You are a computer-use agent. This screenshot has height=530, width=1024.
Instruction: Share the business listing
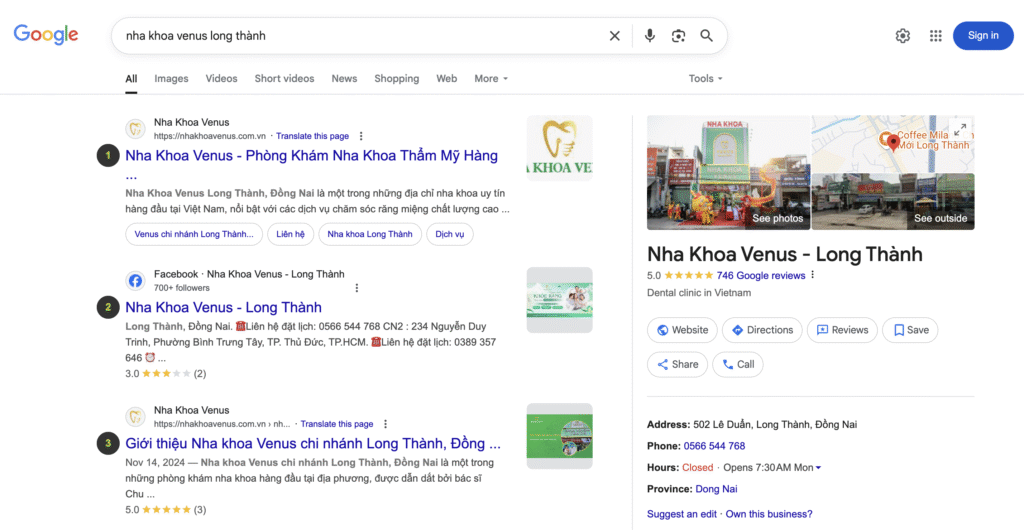pyautogui.click(x=677, y=364)
